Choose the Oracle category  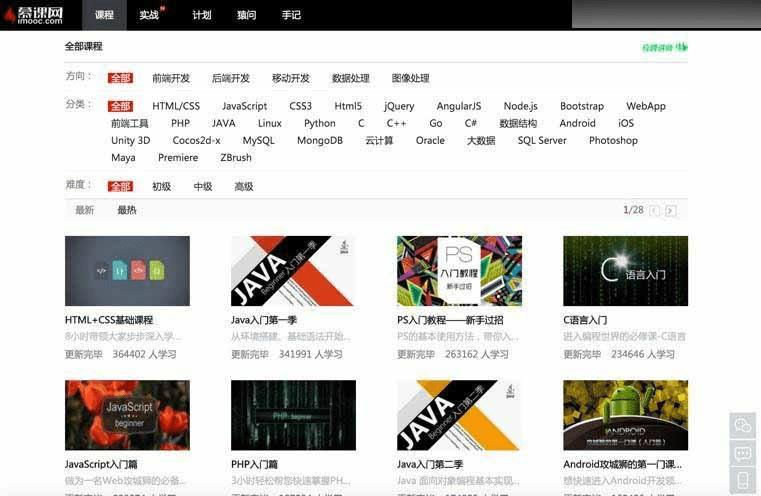tap(430, 141)
